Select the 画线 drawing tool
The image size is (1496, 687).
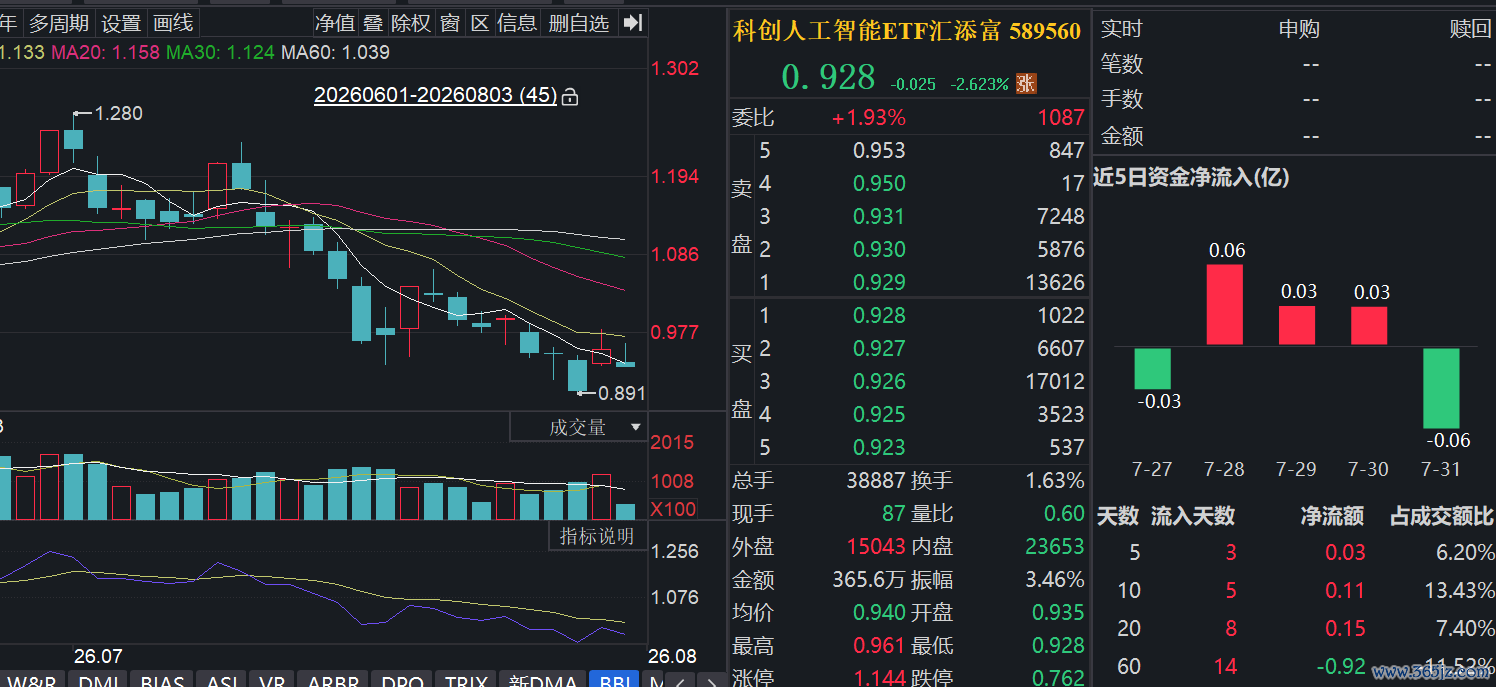pos(173,23)
